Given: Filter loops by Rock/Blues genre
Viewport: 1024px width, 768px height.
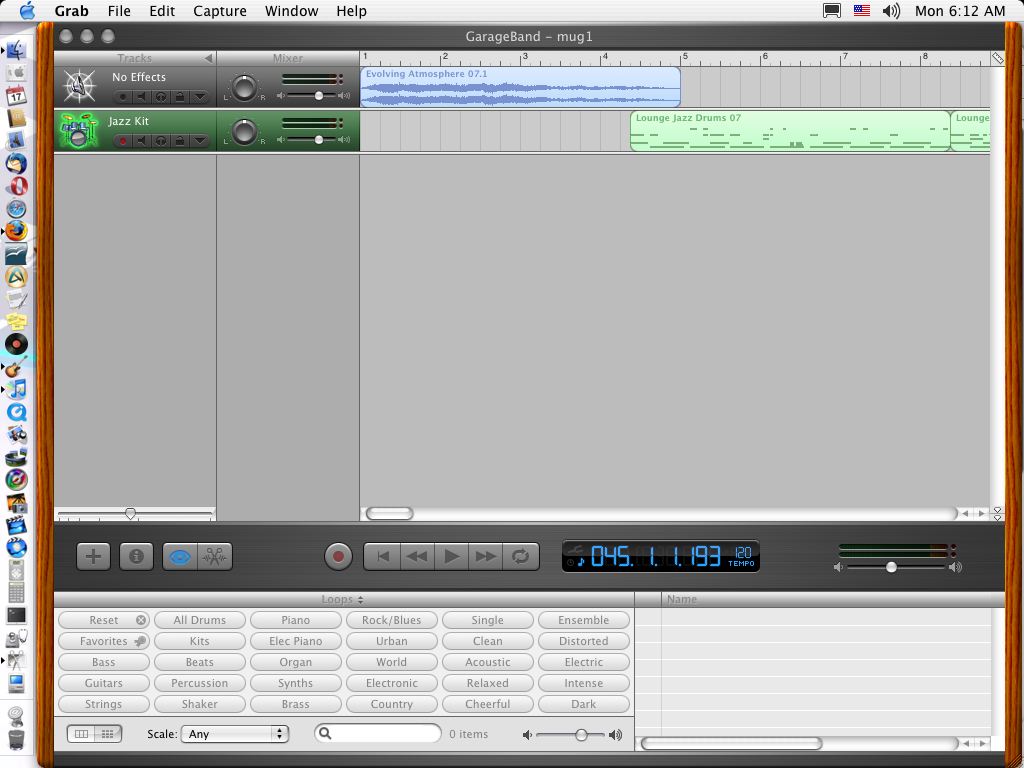Looking at the screenshot, I should 392,620.
